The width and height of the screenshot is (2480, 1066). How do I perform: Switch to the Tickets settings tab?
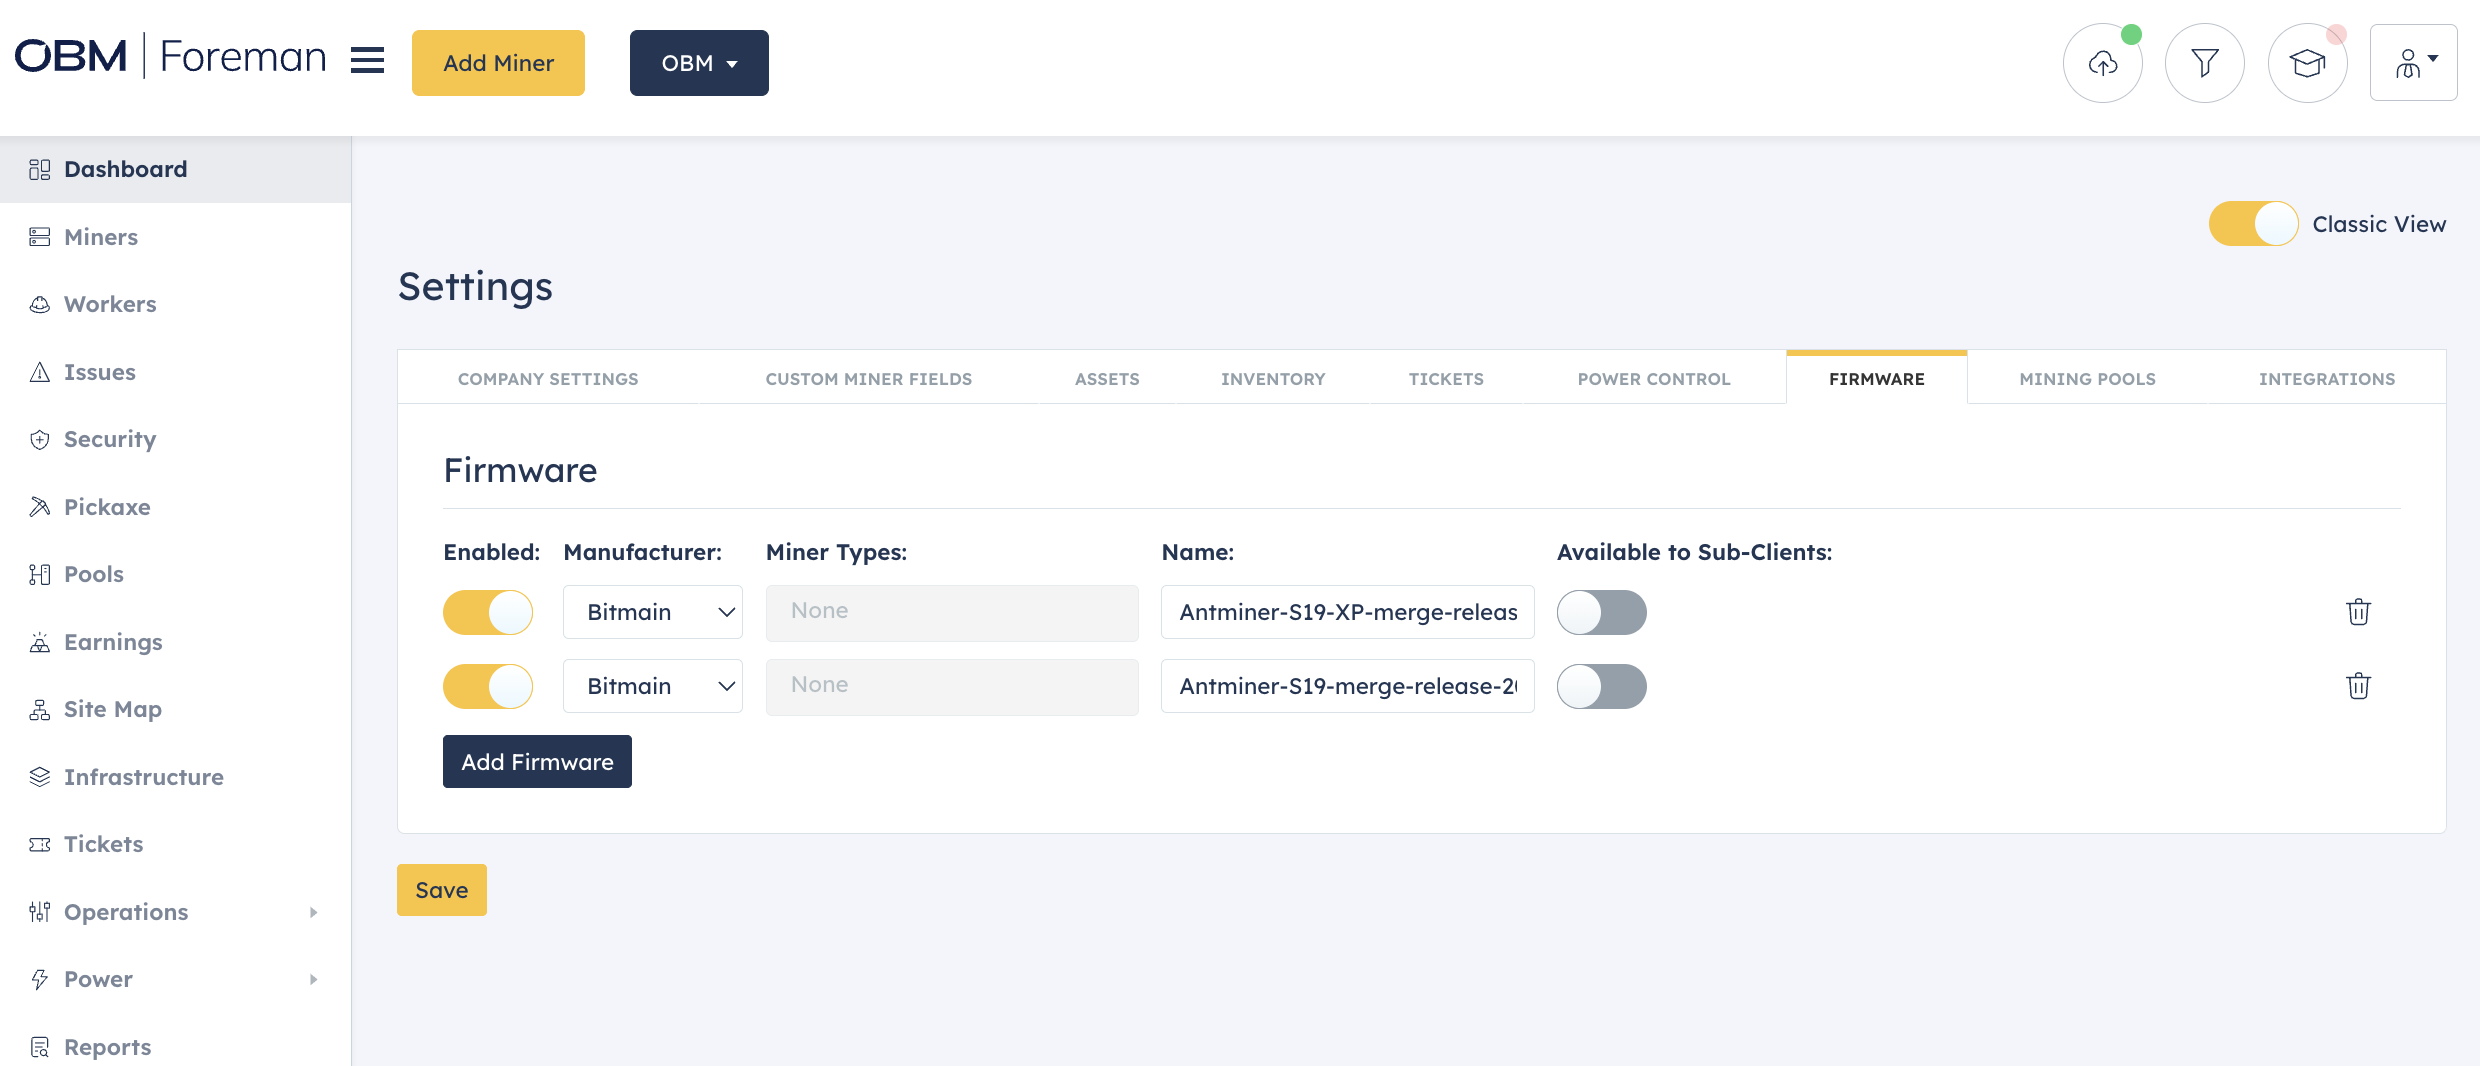pyautogui.click(x=1446, y=379)
